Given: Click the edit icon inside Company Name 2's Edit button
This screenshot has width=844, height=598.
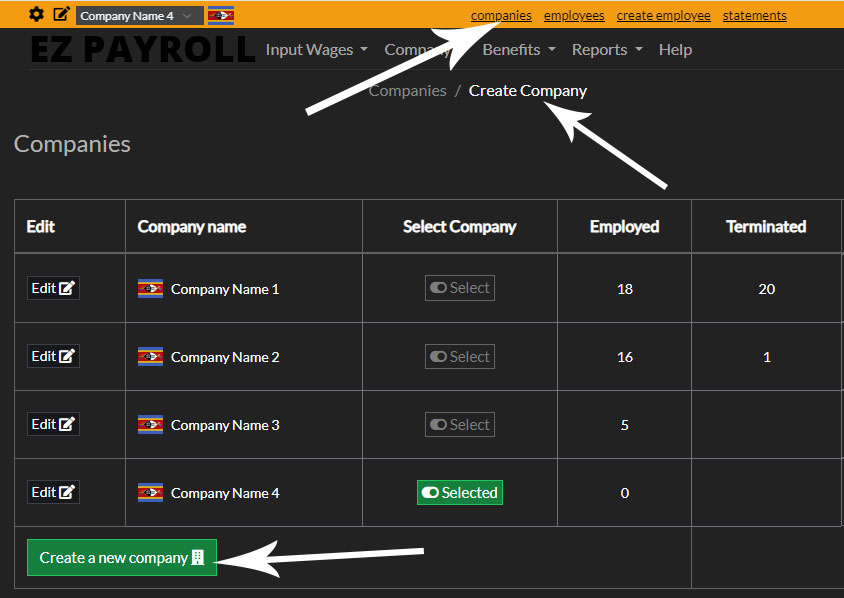Looking at the screenshot, I should tap(66, 355).
